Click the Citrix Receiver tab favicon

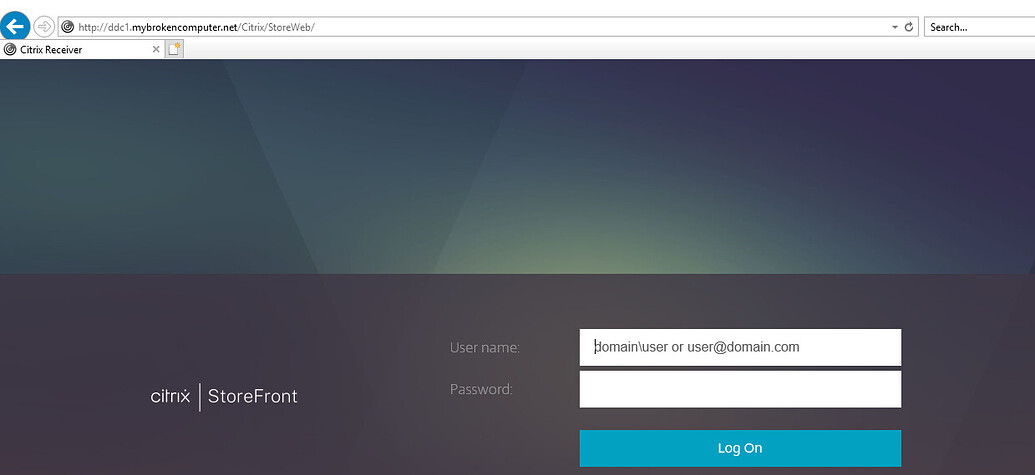pyautogui.click(x=10, y=49)
